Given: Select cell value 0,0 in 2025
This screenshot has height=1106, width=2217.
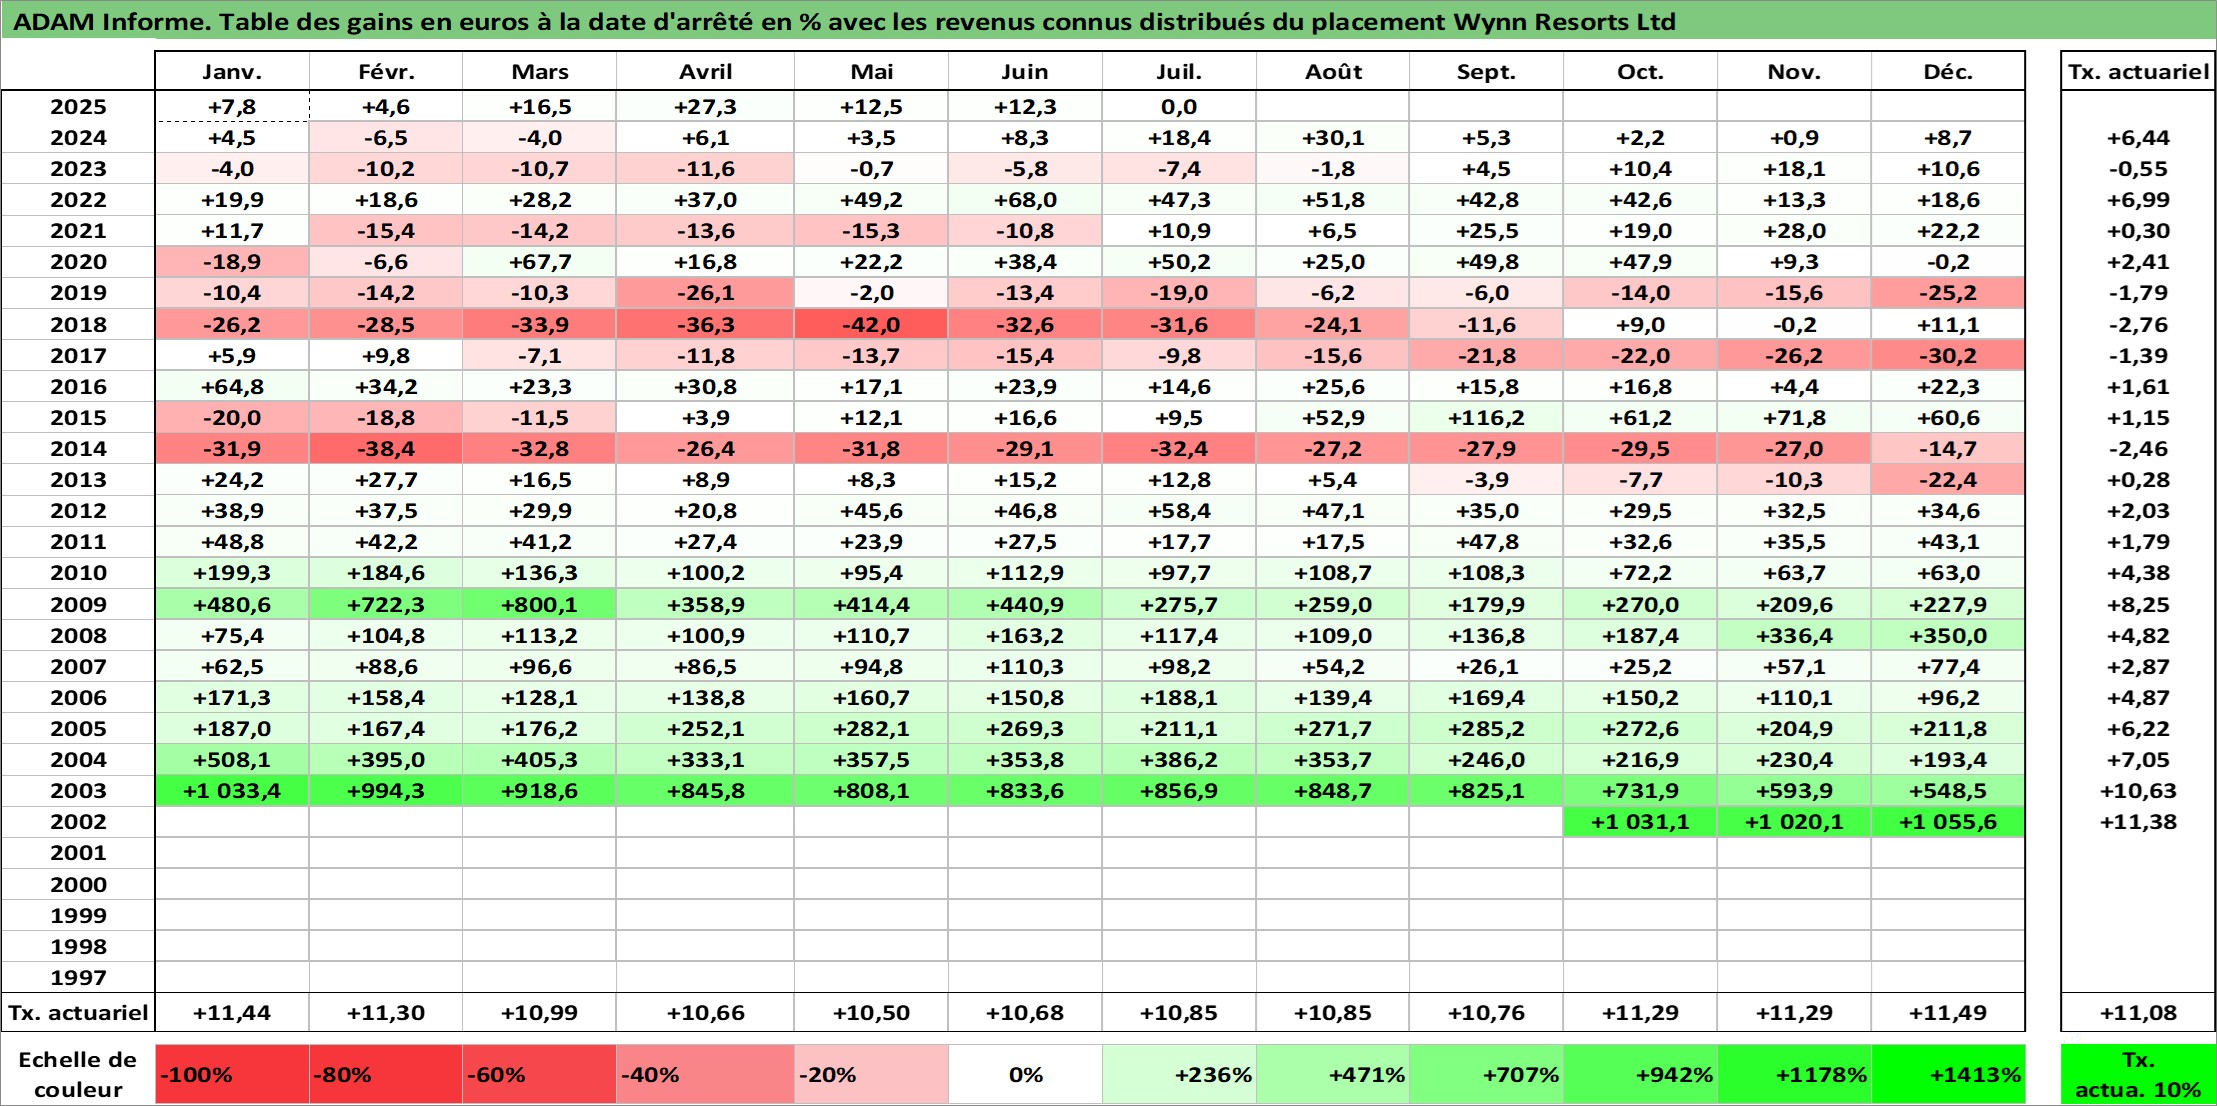Looking at the screenshot, I should (1179, 106).
